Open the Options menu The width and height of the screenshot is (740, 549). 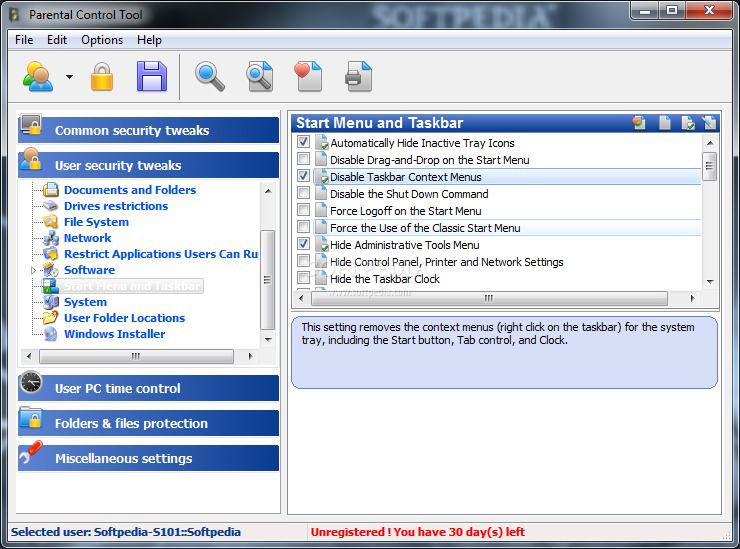point(102,40)
